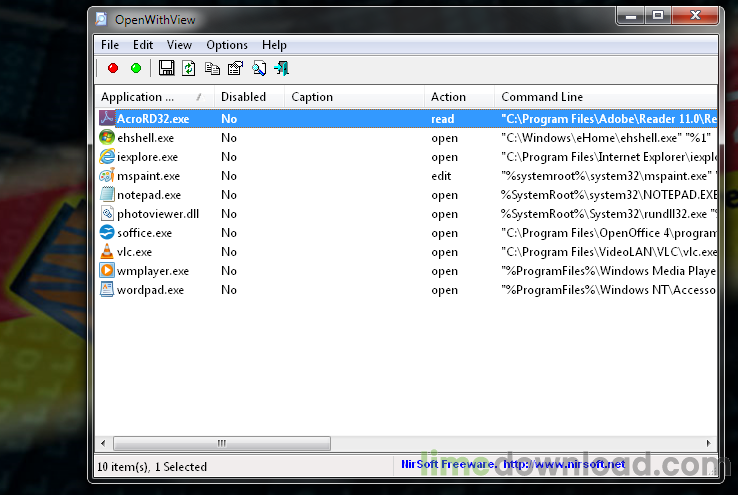Select the wmplayer.exe entry
The width and height of the screenshot is (738, 495).
coord(152,271)
